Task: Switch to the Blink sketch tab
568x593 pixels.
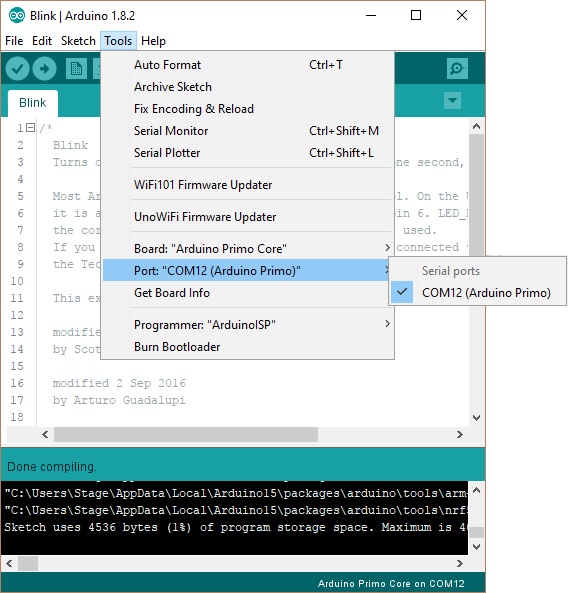Action: (x=33, y=103)
